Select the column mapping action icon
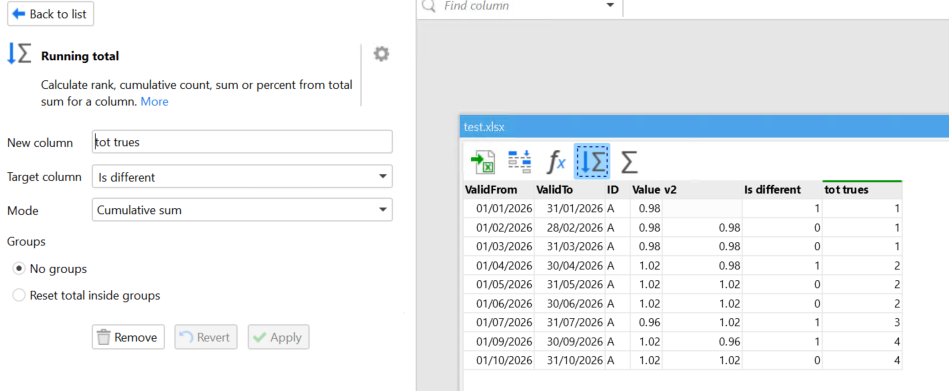This screenshot has height=391, width=949. point(519,162)
